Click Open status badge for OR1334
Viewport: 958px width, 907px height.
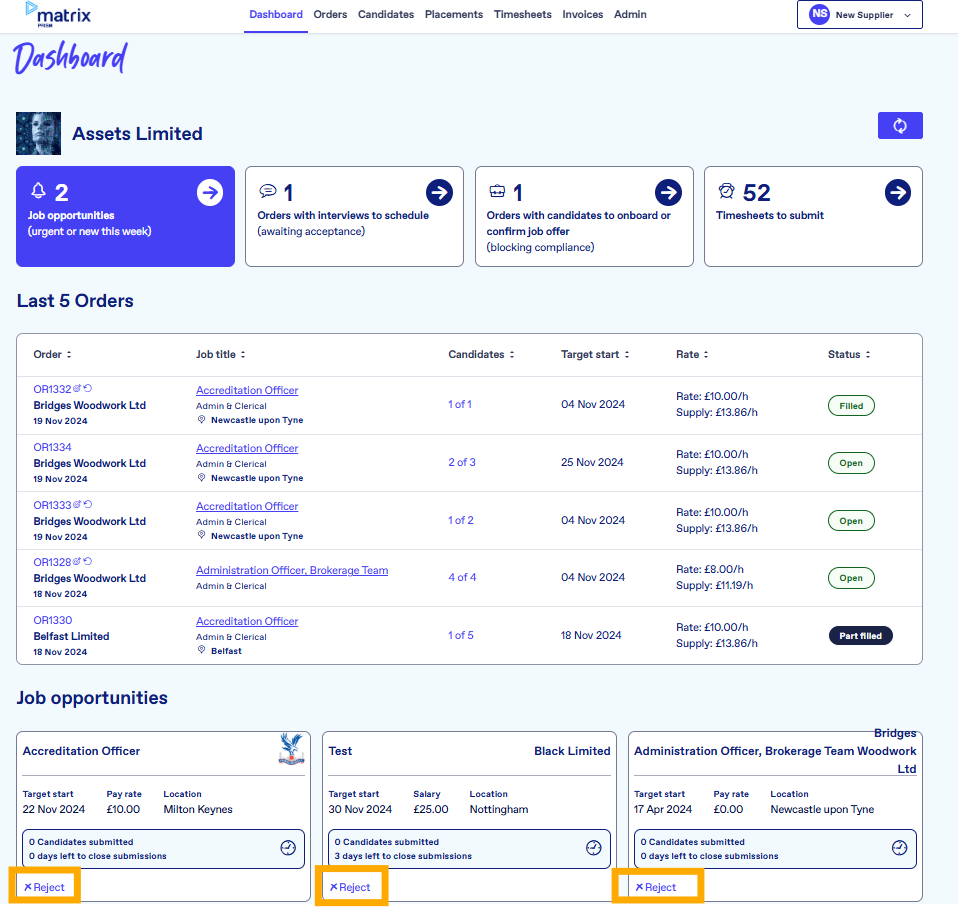pos(851,463)
